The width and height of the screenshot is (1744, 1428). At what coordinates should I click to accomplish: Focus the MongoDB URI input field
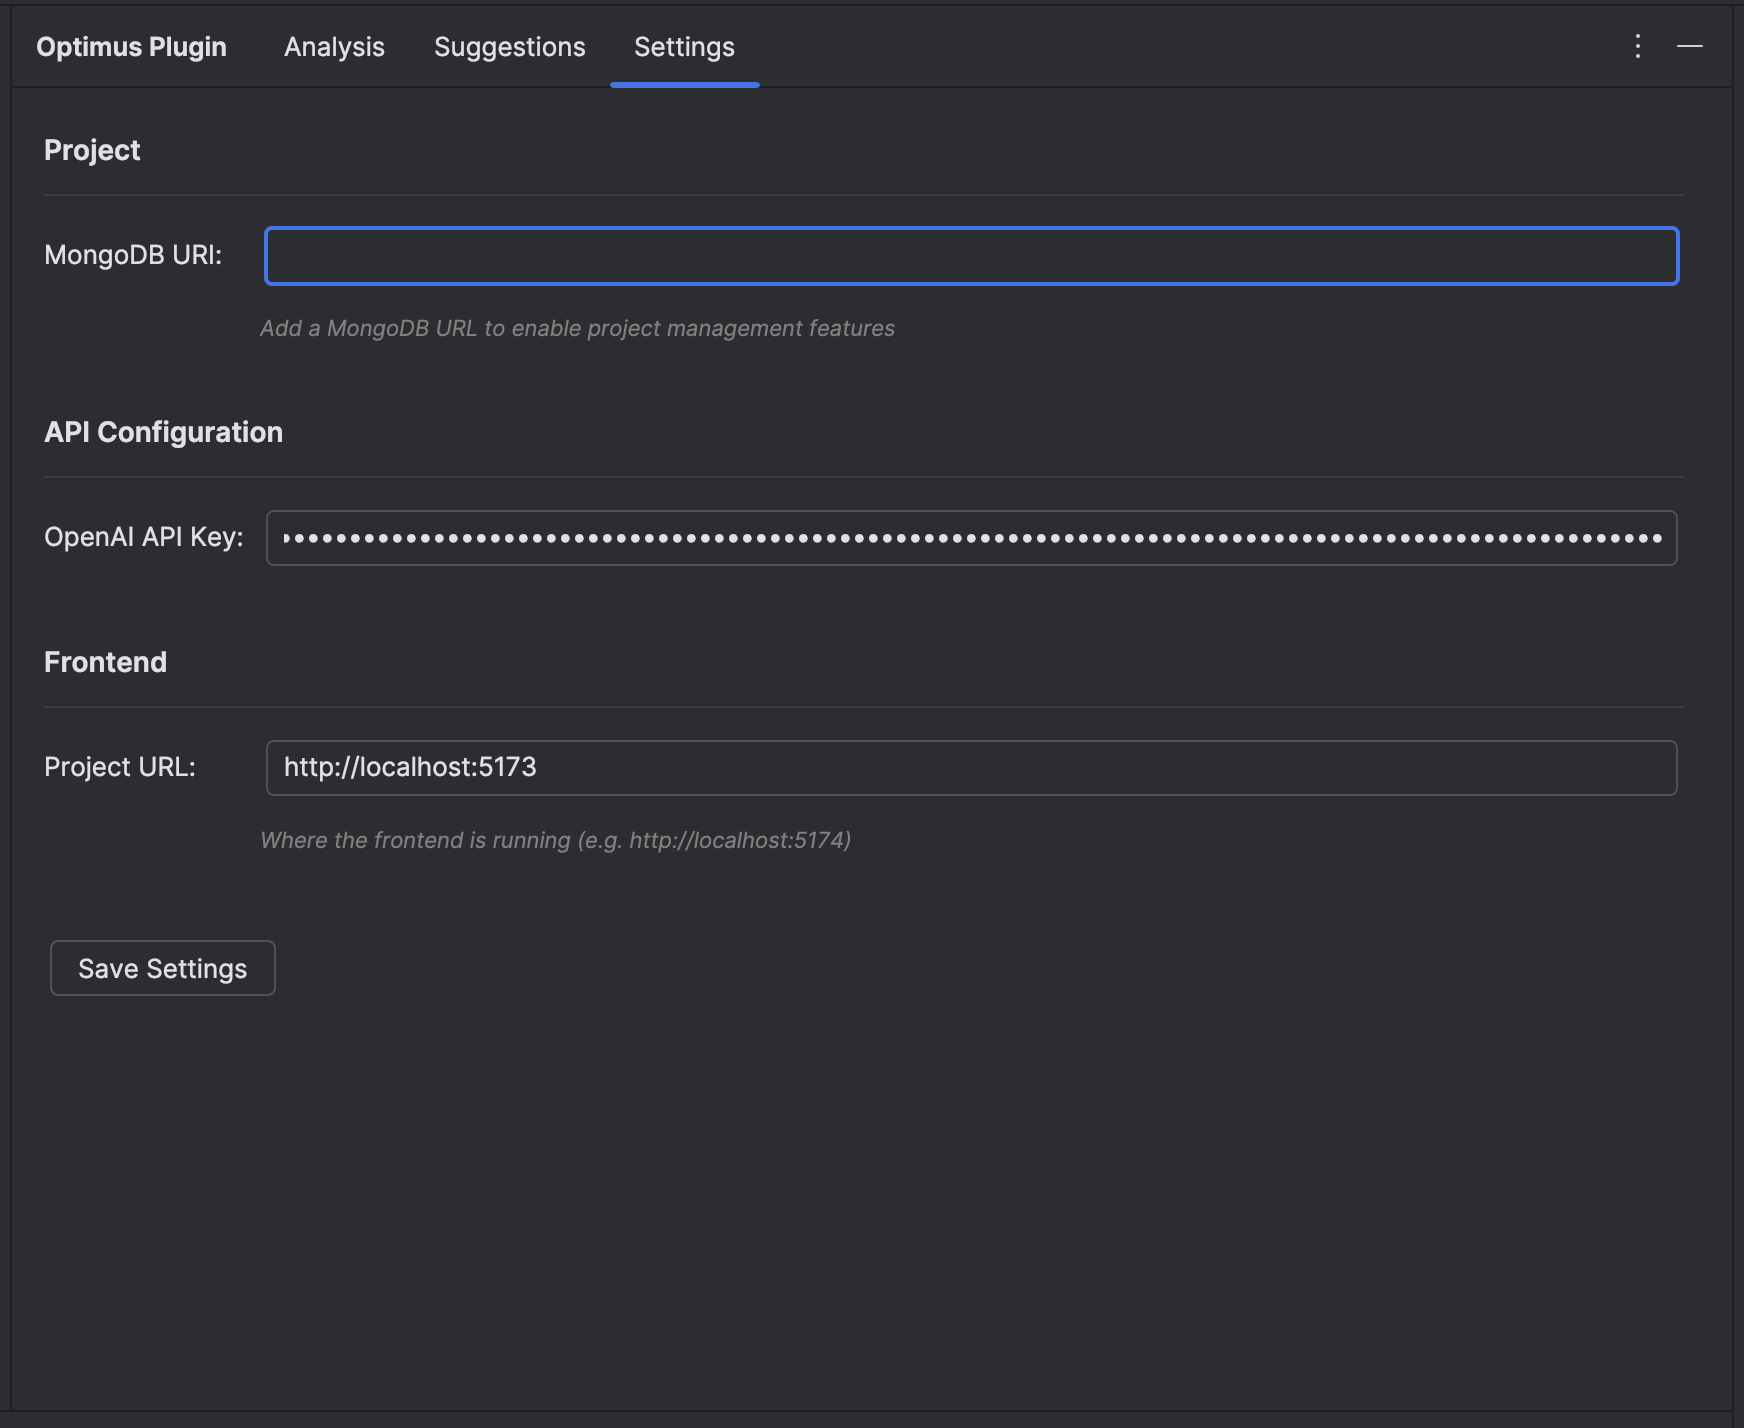click(970, 256)
